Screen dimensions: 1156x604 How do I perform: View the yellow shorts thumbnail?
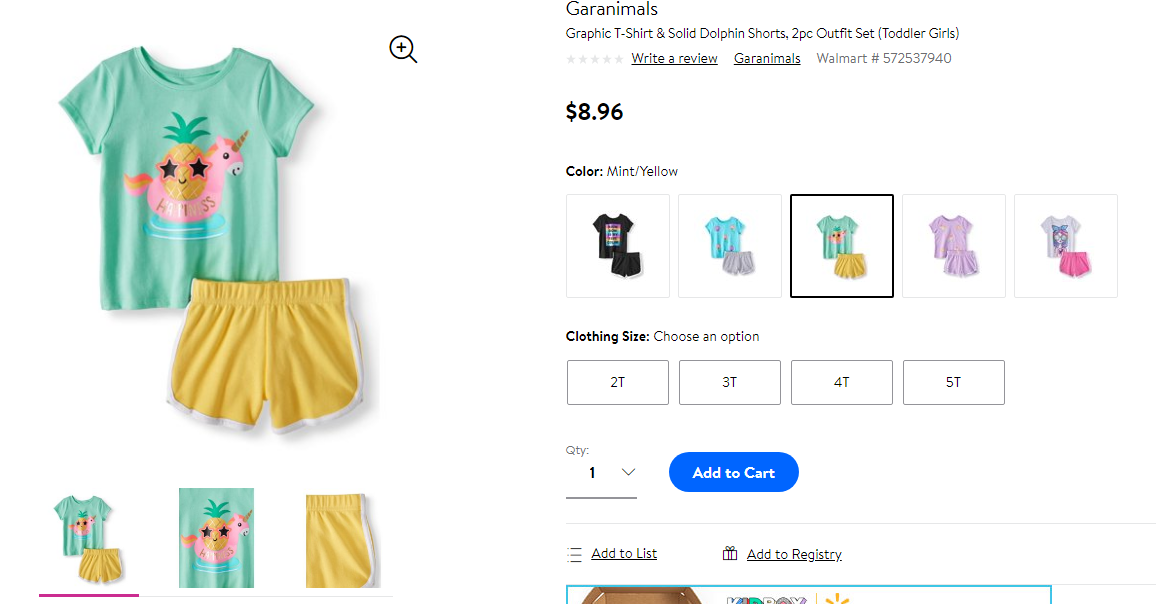point(343,541)
